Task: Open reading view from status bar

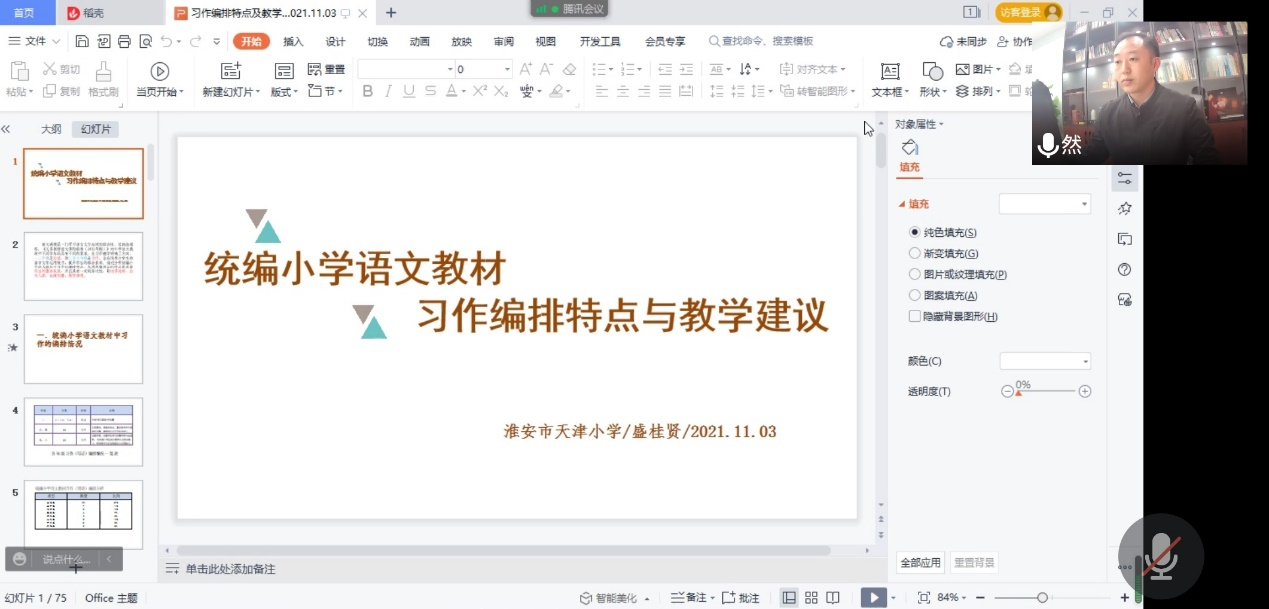Action: point(834,598)
